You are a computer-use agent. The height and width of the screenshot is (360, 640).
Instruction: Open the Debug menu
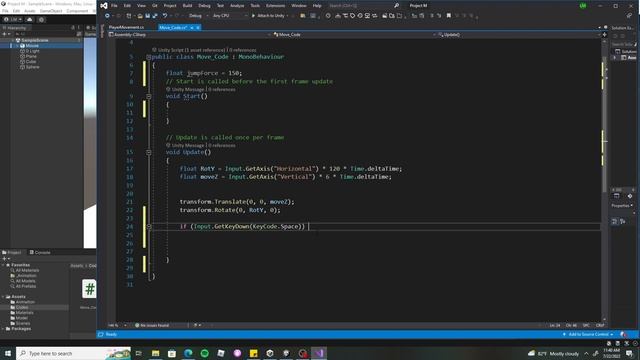click(204, 6)
